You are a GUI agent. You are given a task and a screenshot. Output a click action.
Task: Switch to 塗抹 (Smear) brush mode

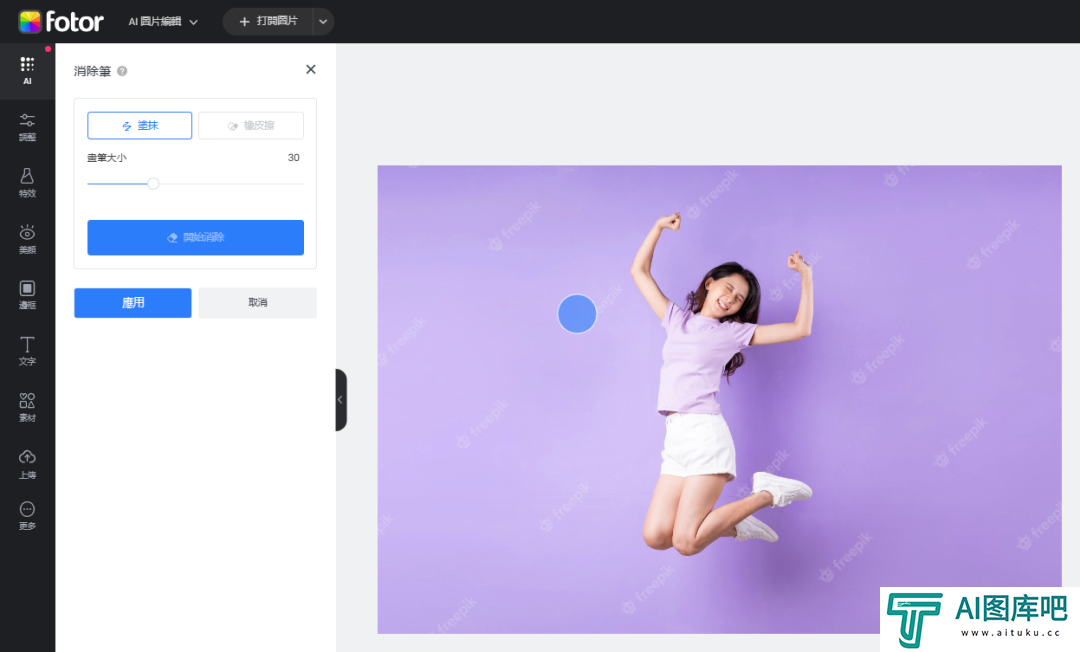(x=139, y=126)
